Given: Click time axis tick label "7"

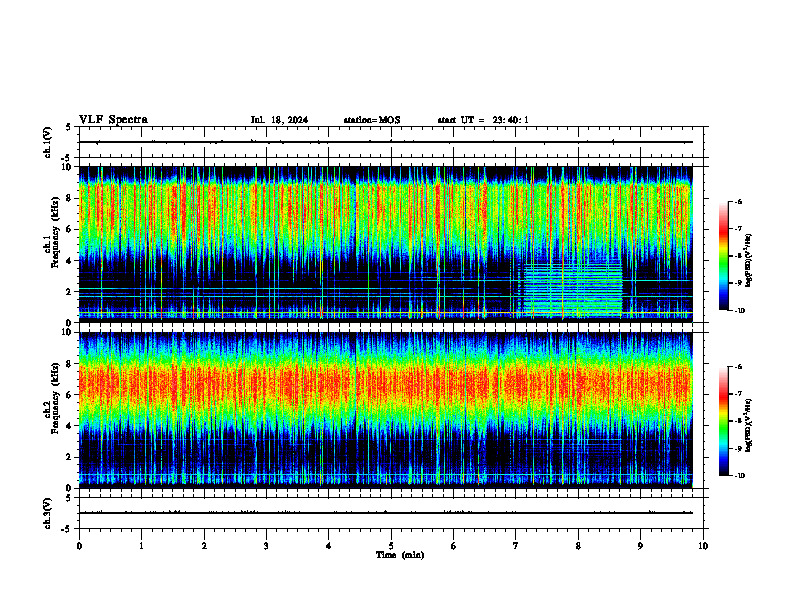Looking at the screenshot, I should 516,546.
